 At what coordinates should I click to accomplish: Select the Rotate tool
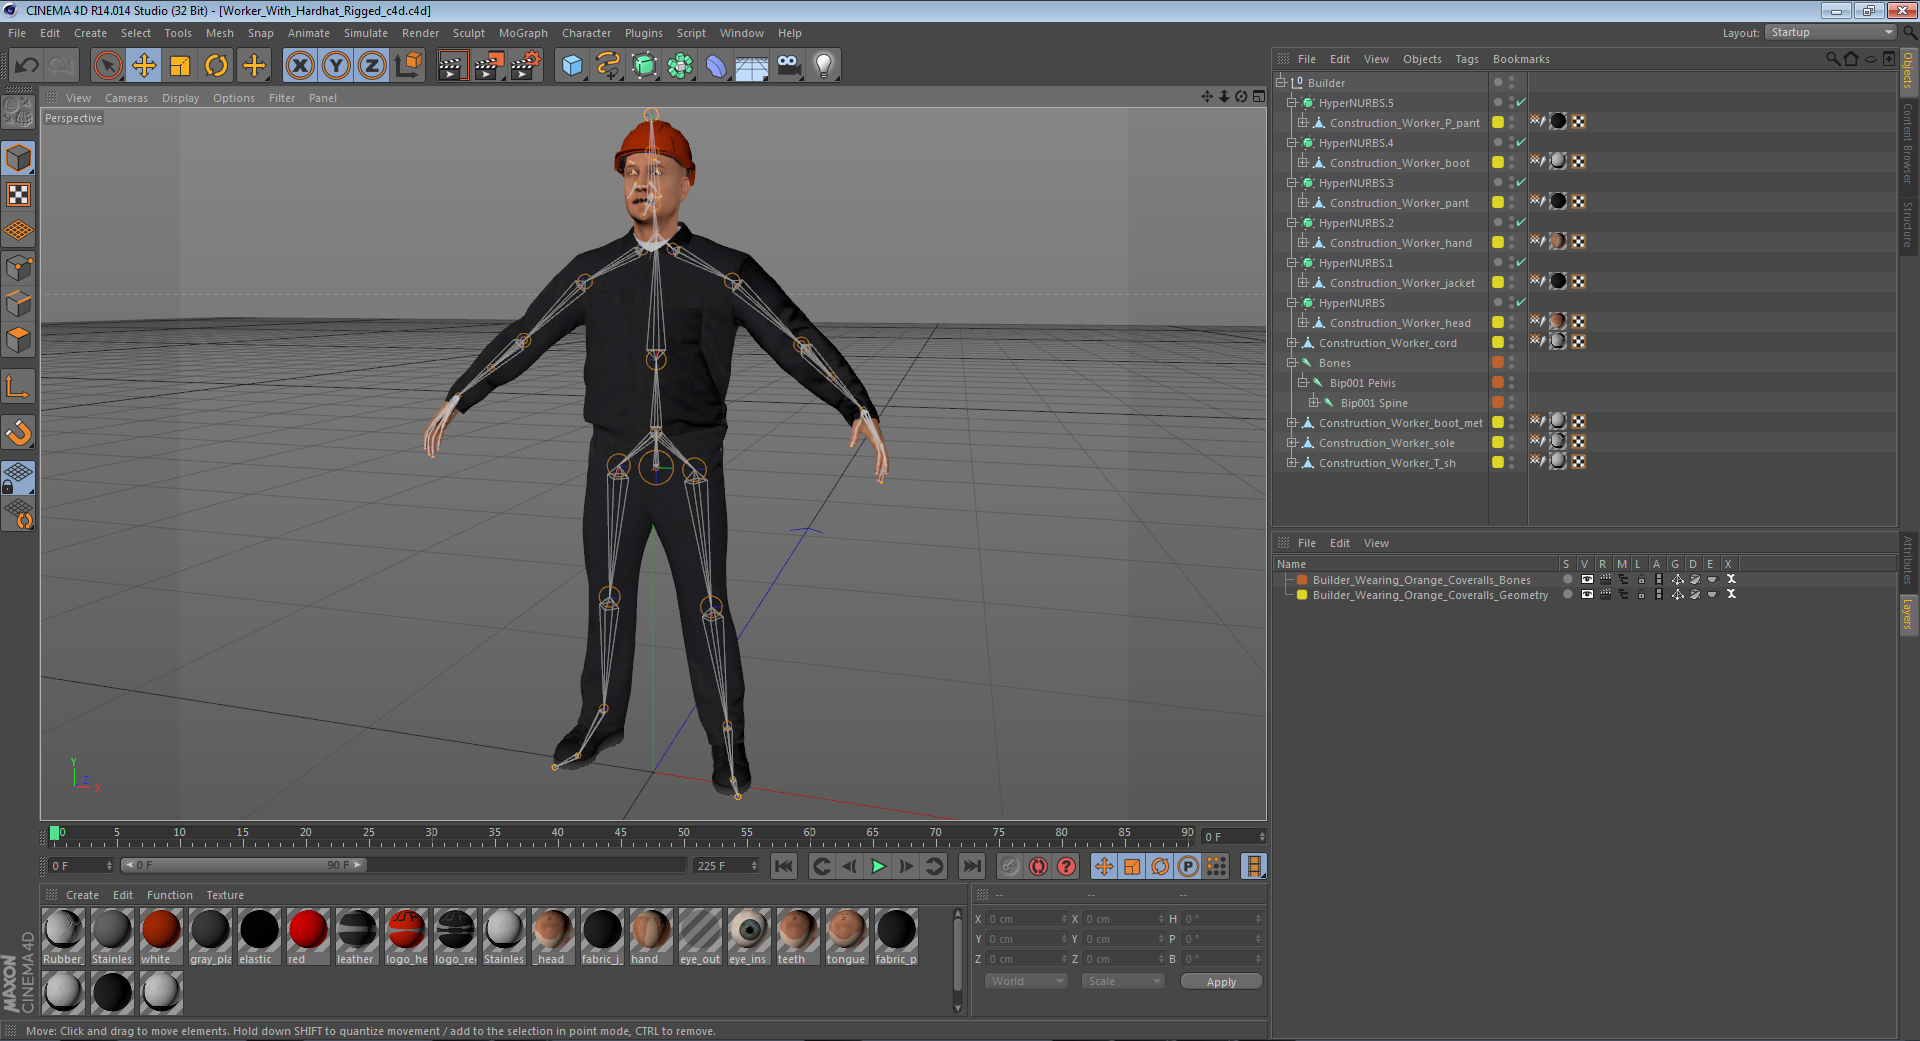point(217,65)
